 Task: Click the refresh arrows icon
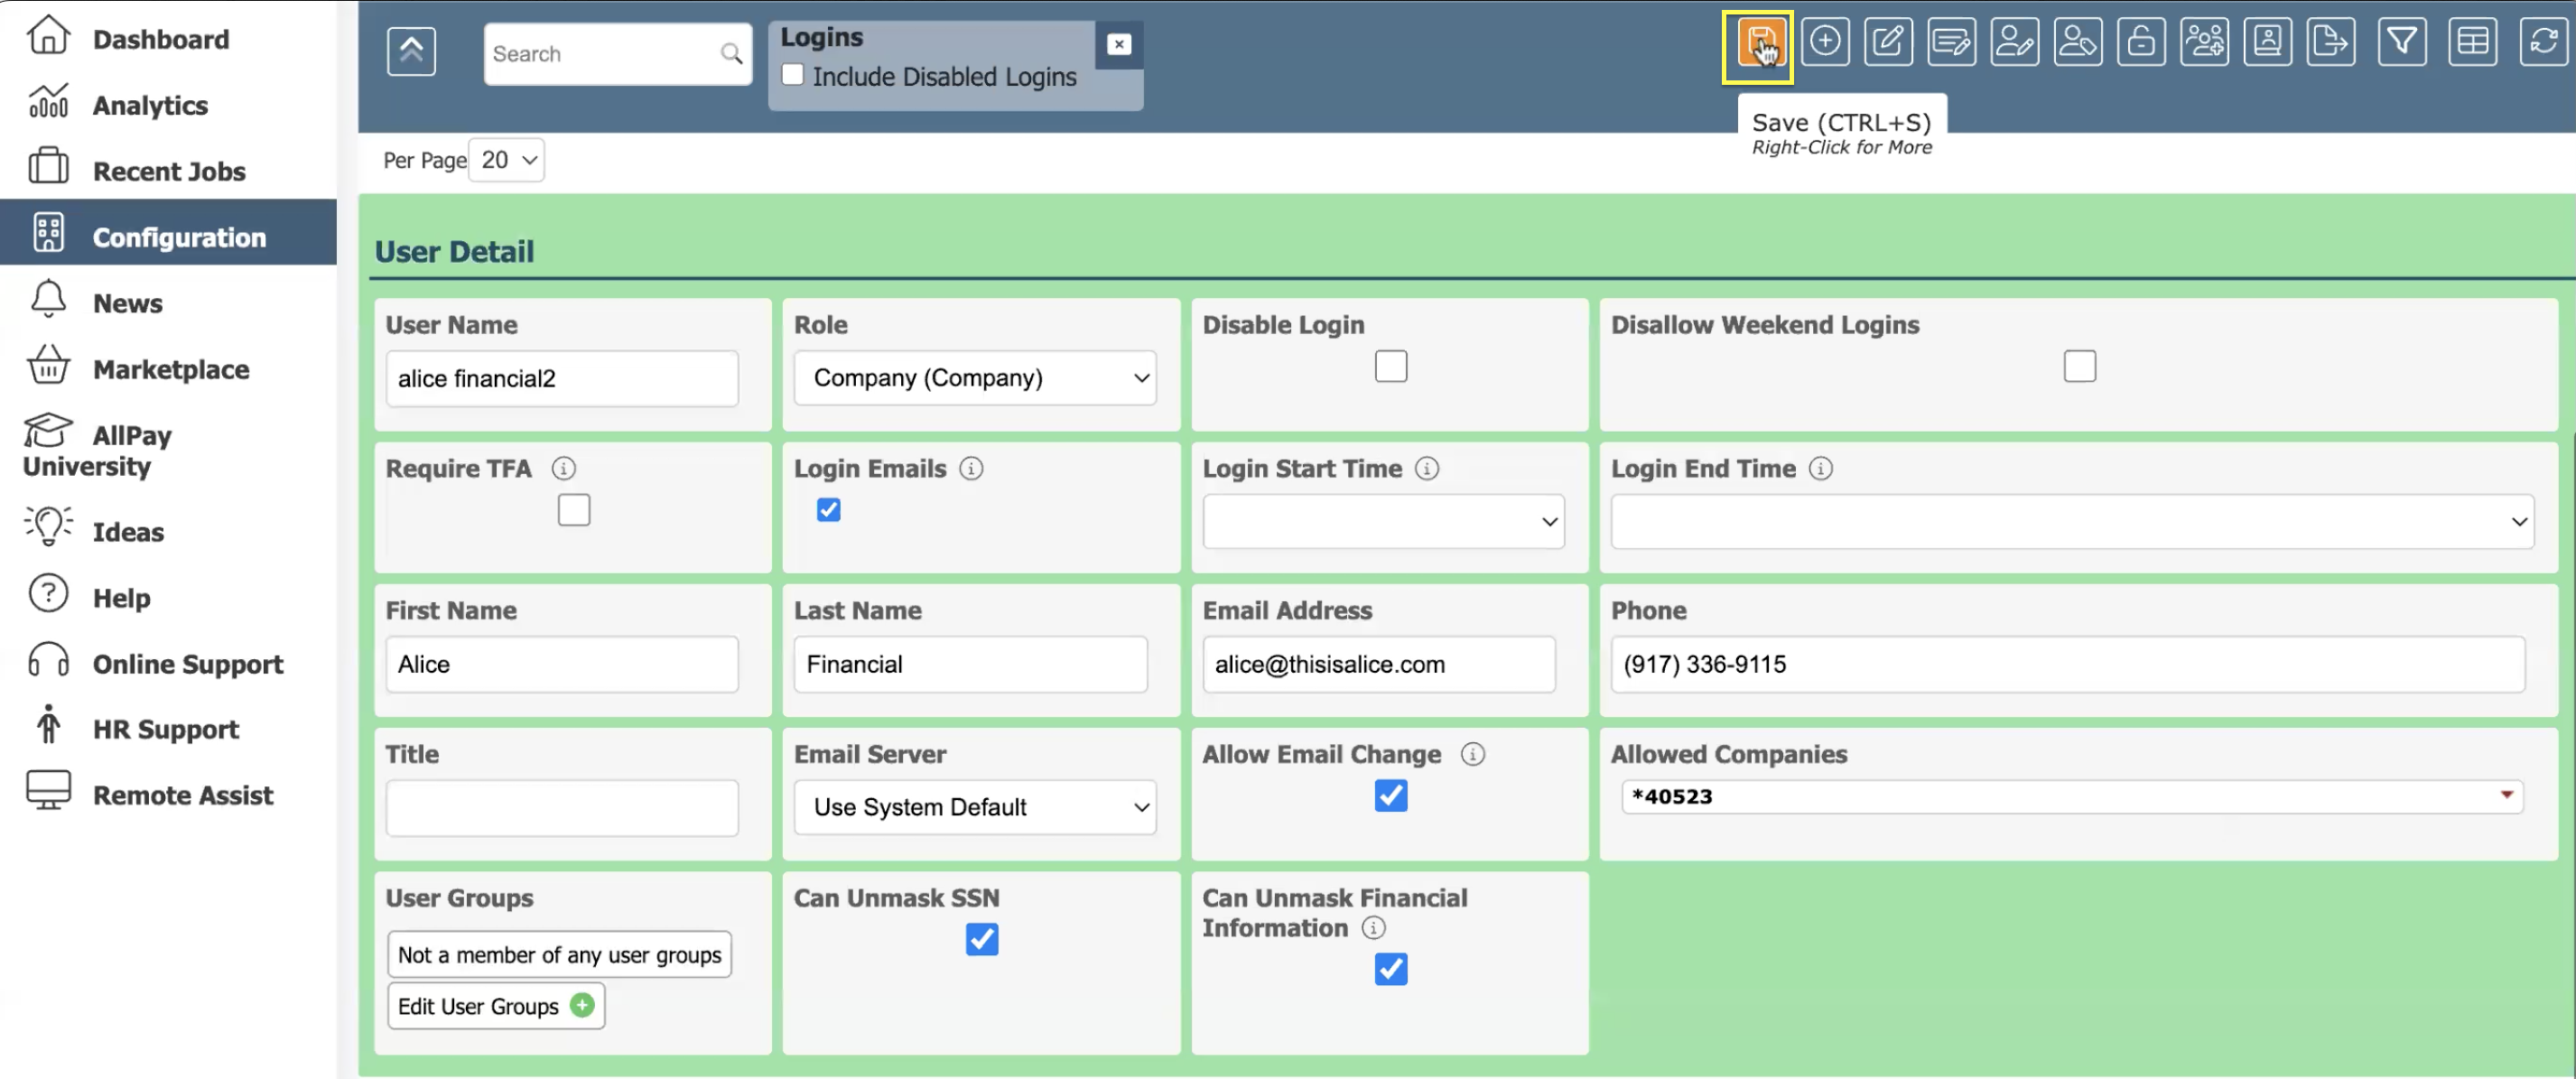point(2542,42)
